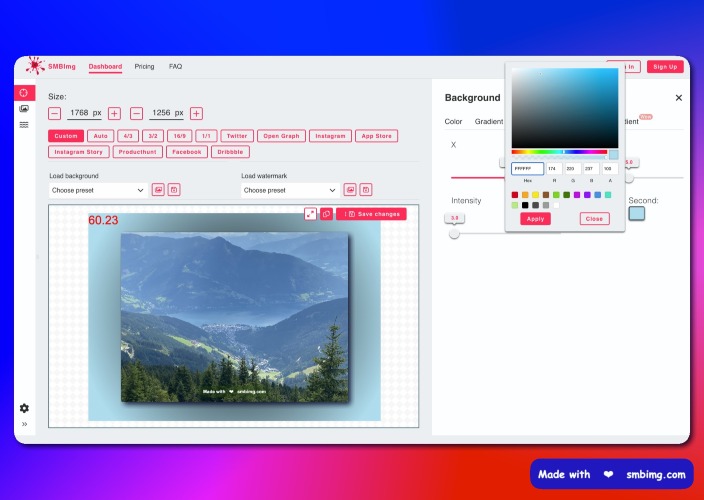Image resolution: width=704 pixels, height=500 pixels.
Task: Open the image panel sidebar icon
Action: point(24,109)
